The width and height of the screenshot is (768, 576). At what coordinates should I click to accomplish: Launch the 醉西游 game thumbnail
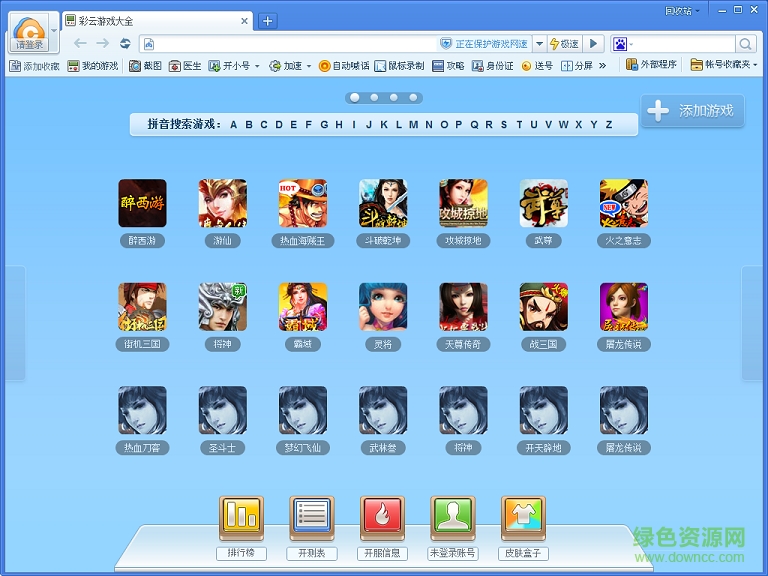coord(142,203)
